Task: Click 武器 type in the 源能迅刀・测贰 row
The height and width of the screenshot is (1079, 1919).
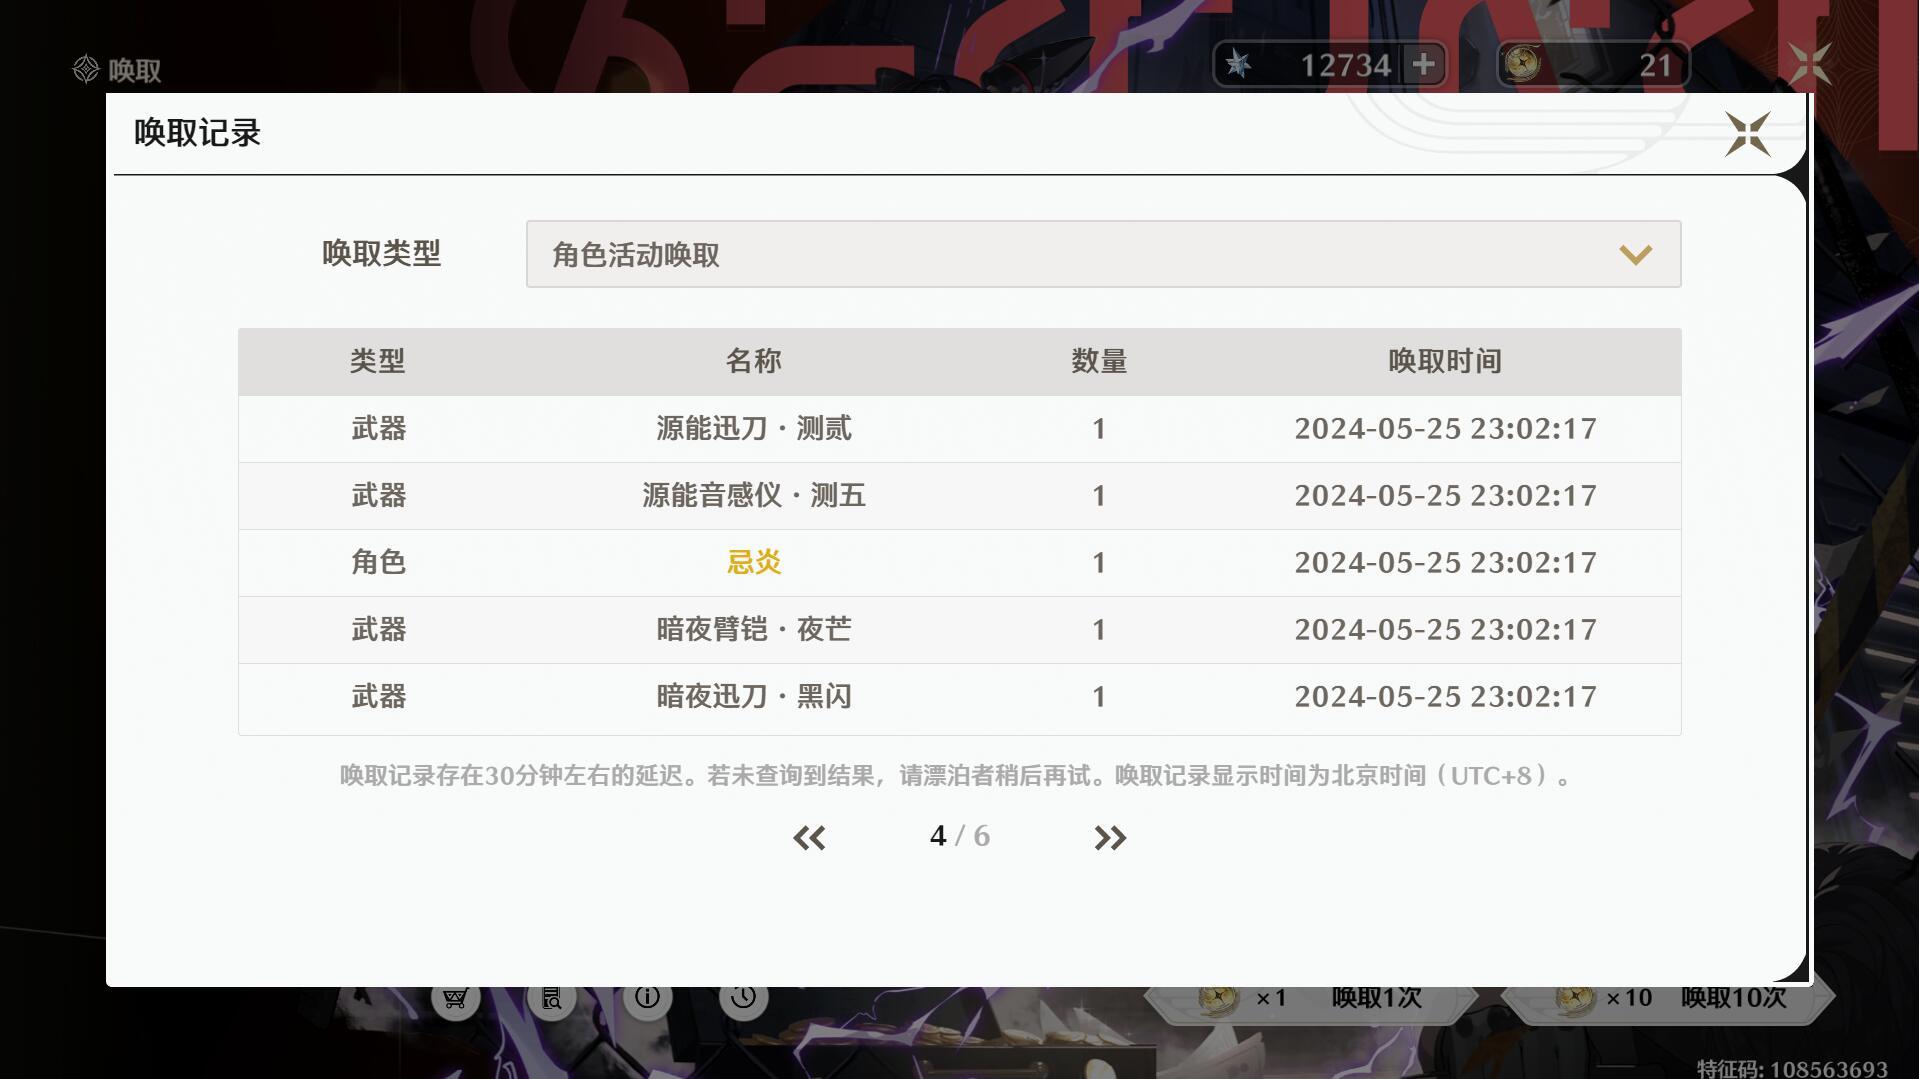Action: pos(378,429)
